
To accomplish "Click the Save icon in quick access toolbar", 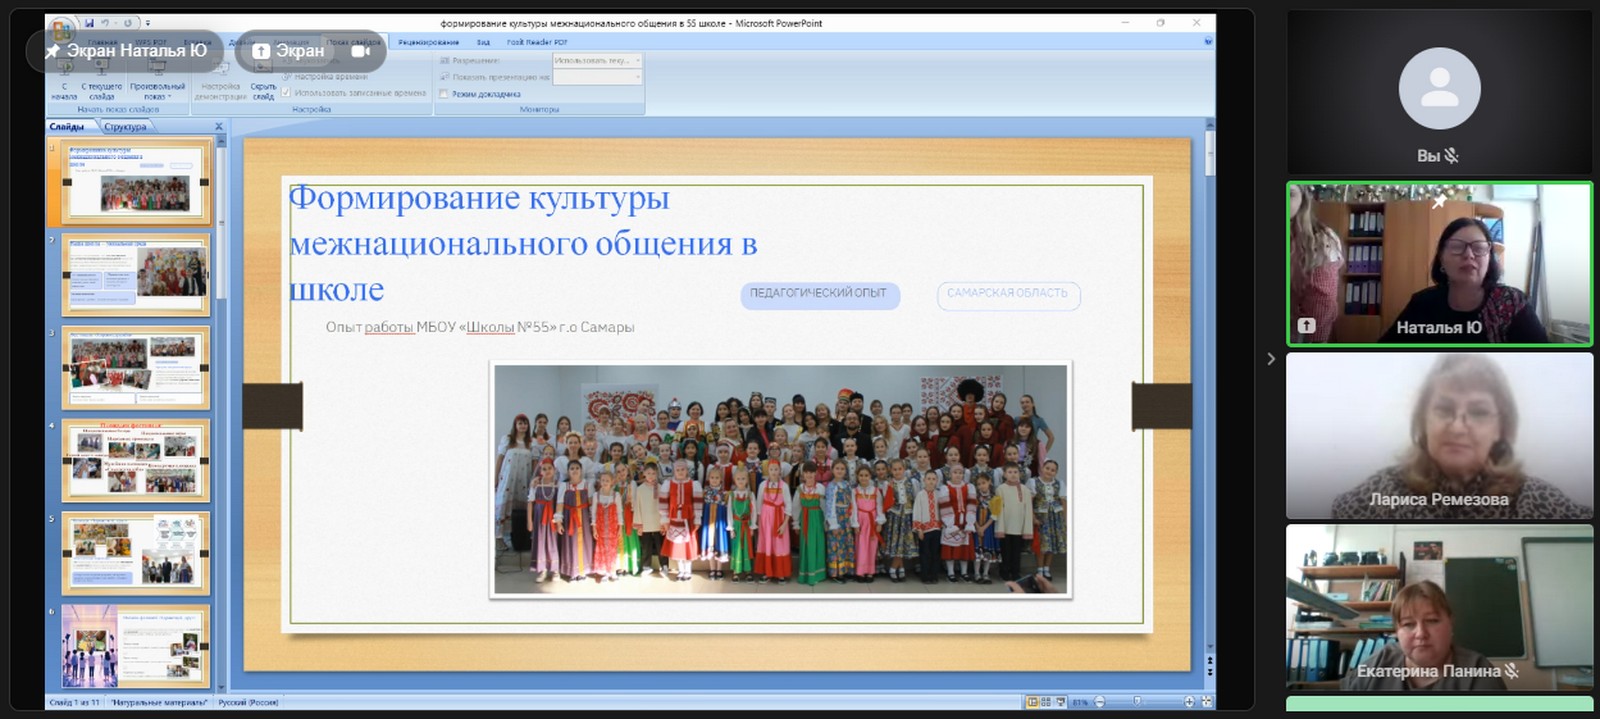I will [90, 23].
